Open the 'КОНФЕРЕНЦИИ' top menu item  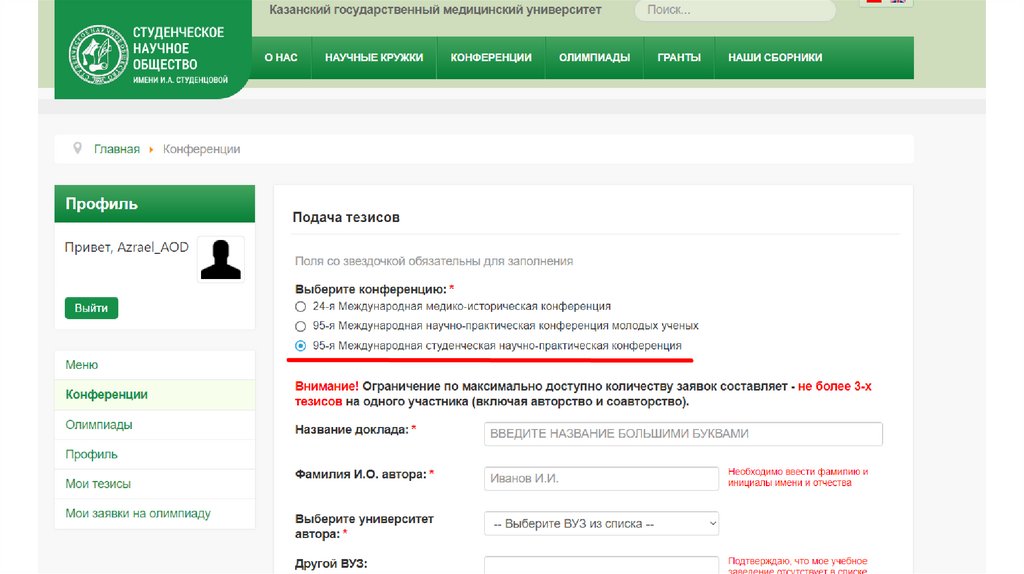pos(491,57)
